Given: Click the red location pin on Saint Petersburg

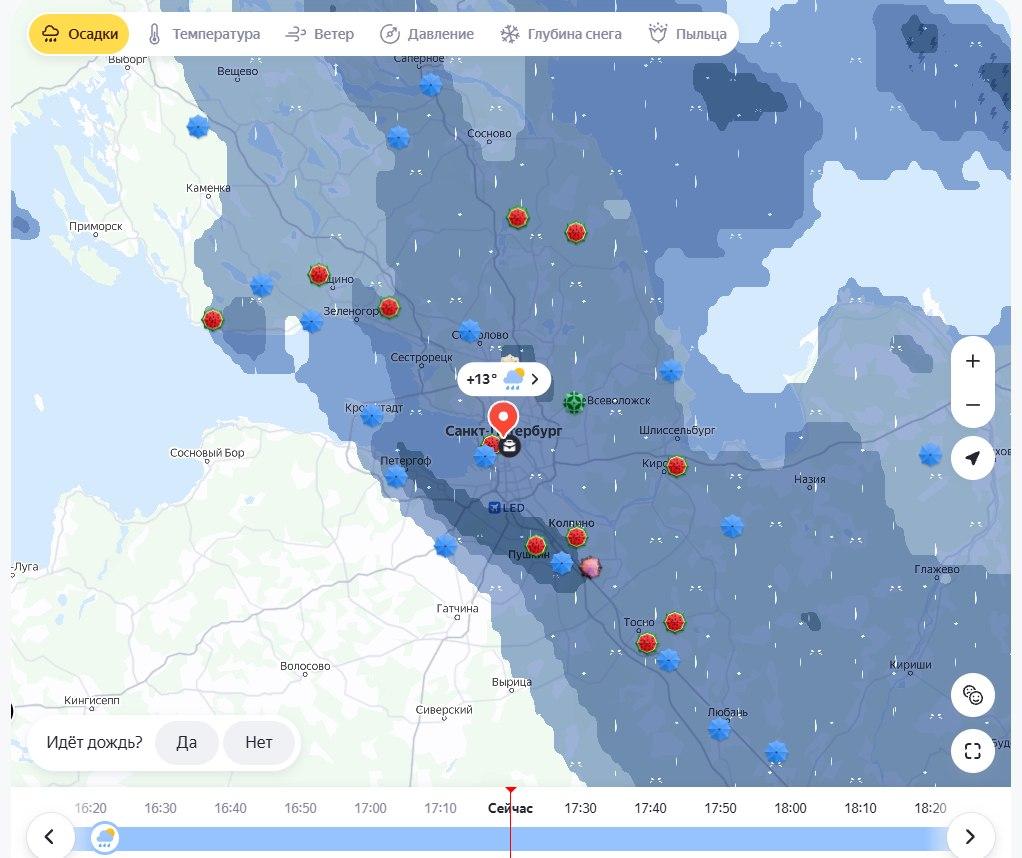Looking at the screenshot, I should [503, 419].
